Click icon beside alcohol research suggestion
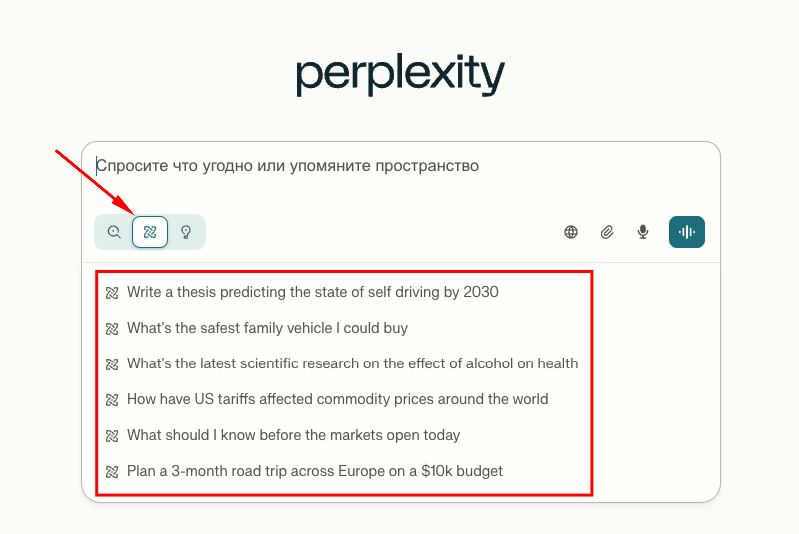Viewport: 799px width, 534px height. tap(112, 364)
